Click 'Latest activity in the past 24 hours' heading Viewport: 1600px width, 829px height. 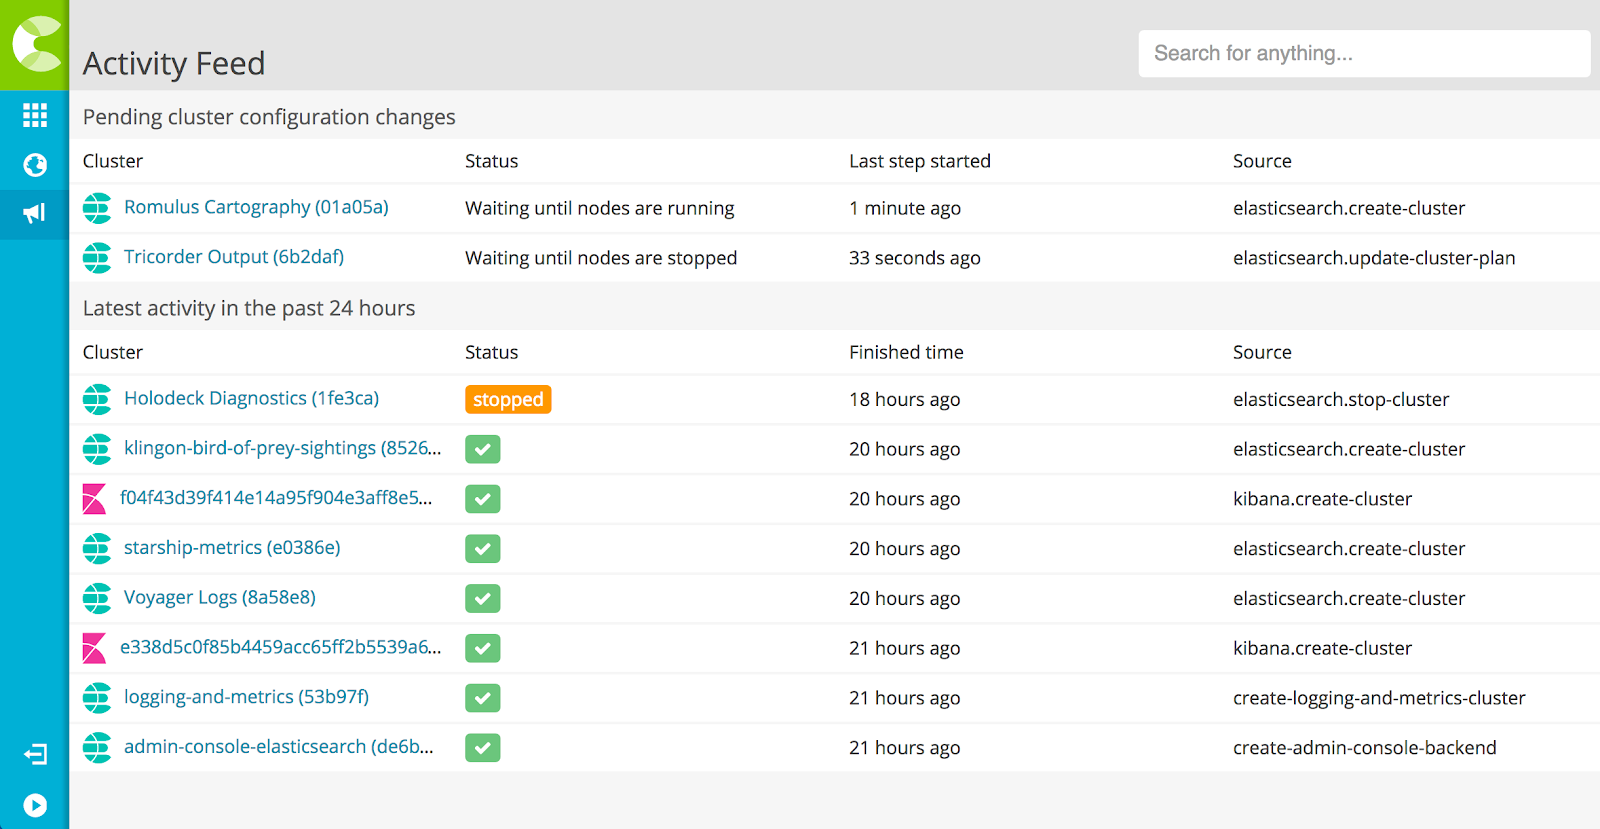tap(249, 308)
